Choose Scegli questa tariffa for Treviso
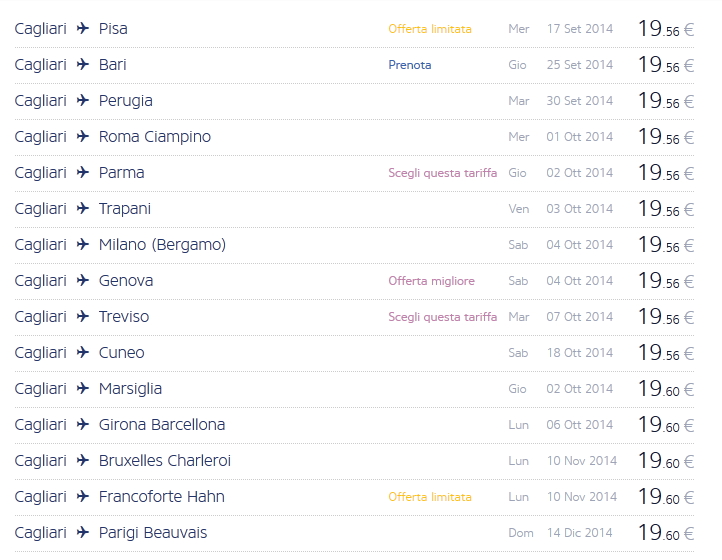The height and width of the screenshot is (560, 722). tap(442, 317)
